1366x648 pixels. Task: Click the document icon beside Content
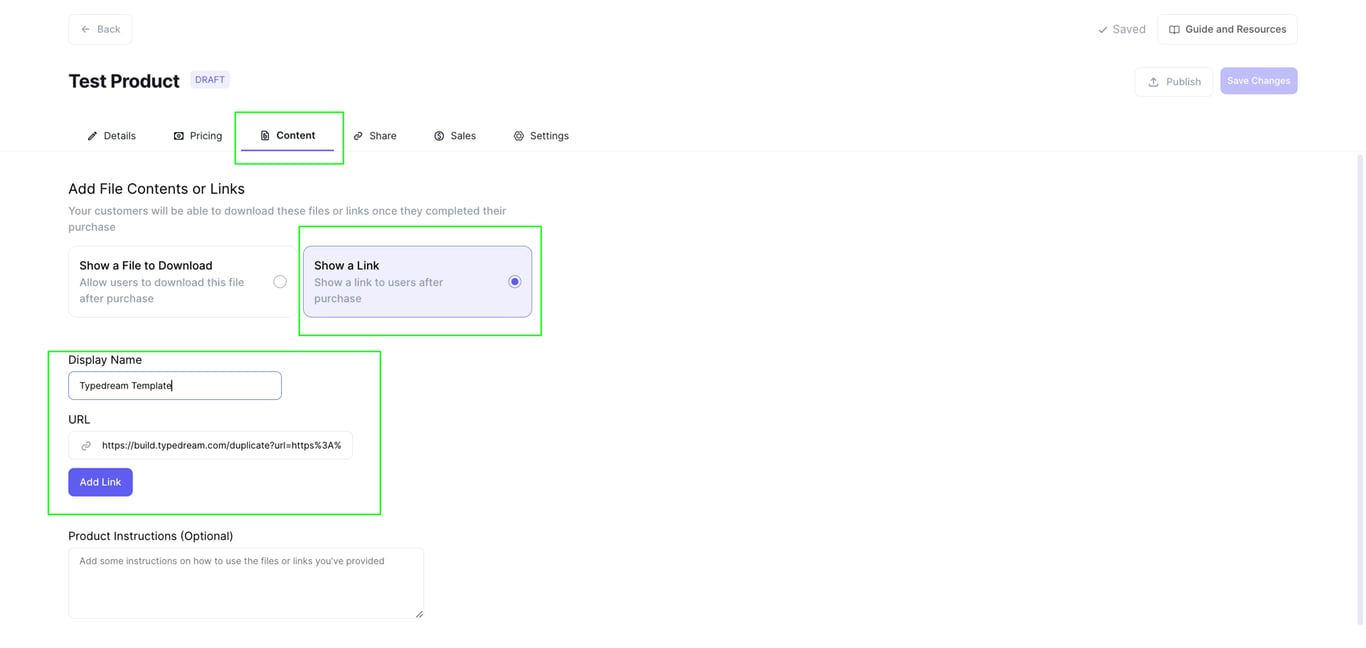(265, 136)
